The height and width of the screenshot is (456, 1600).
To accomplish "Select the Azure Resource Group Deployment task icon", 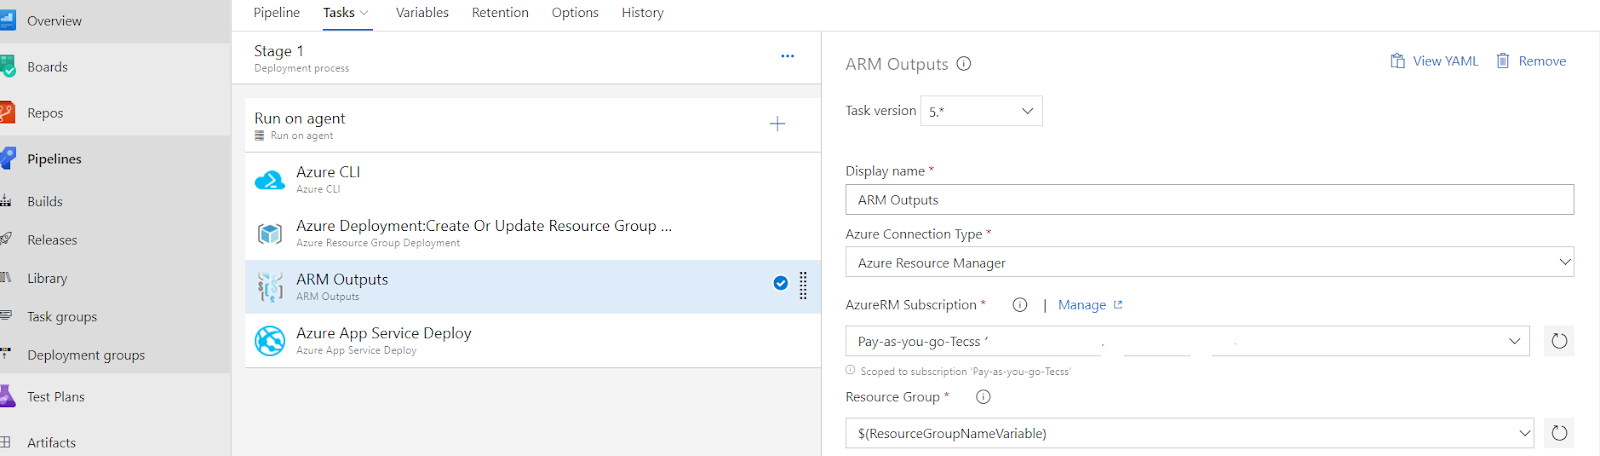I will coord(270,234).
